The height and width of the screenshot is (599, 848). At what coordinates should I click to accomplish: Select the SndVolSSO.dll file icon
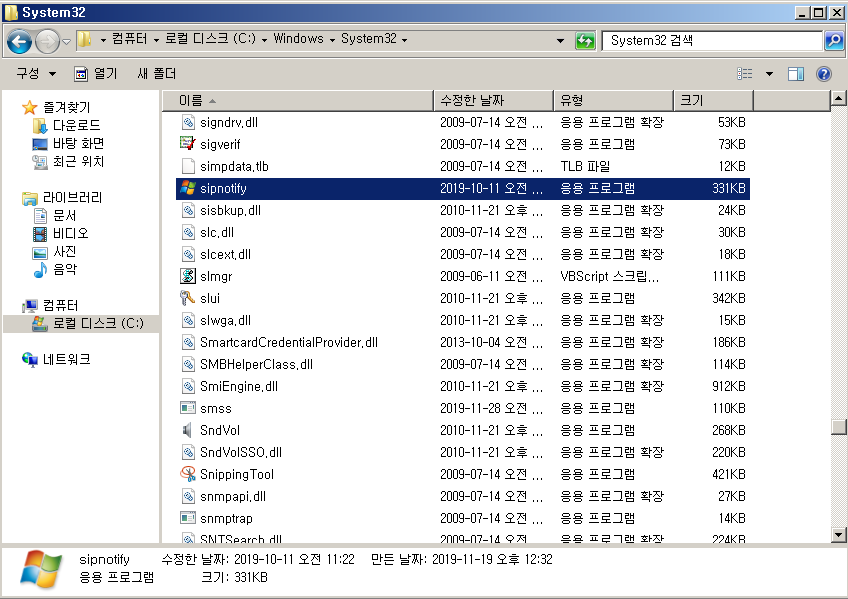tap(188, 452)
